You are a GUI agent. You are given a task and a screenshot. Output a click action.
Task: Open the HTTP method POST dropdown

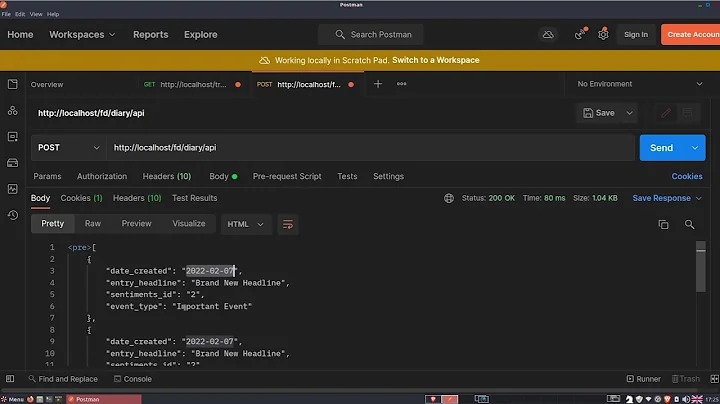[x=68, y=147]
